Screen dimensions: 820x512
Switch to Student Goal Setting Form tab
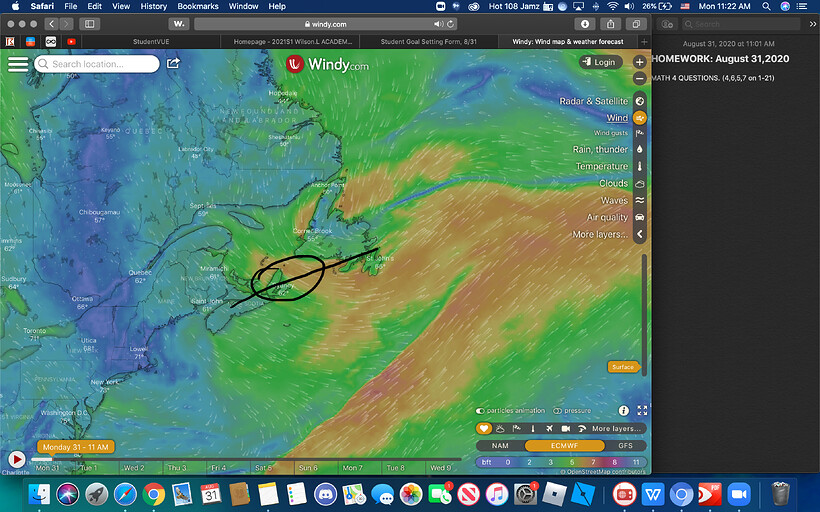(428, 41)
